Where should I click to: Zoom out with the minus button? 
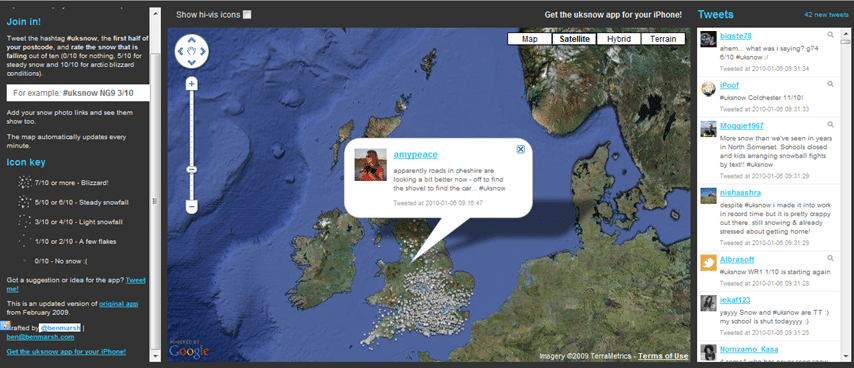click(x=192, y=206)
